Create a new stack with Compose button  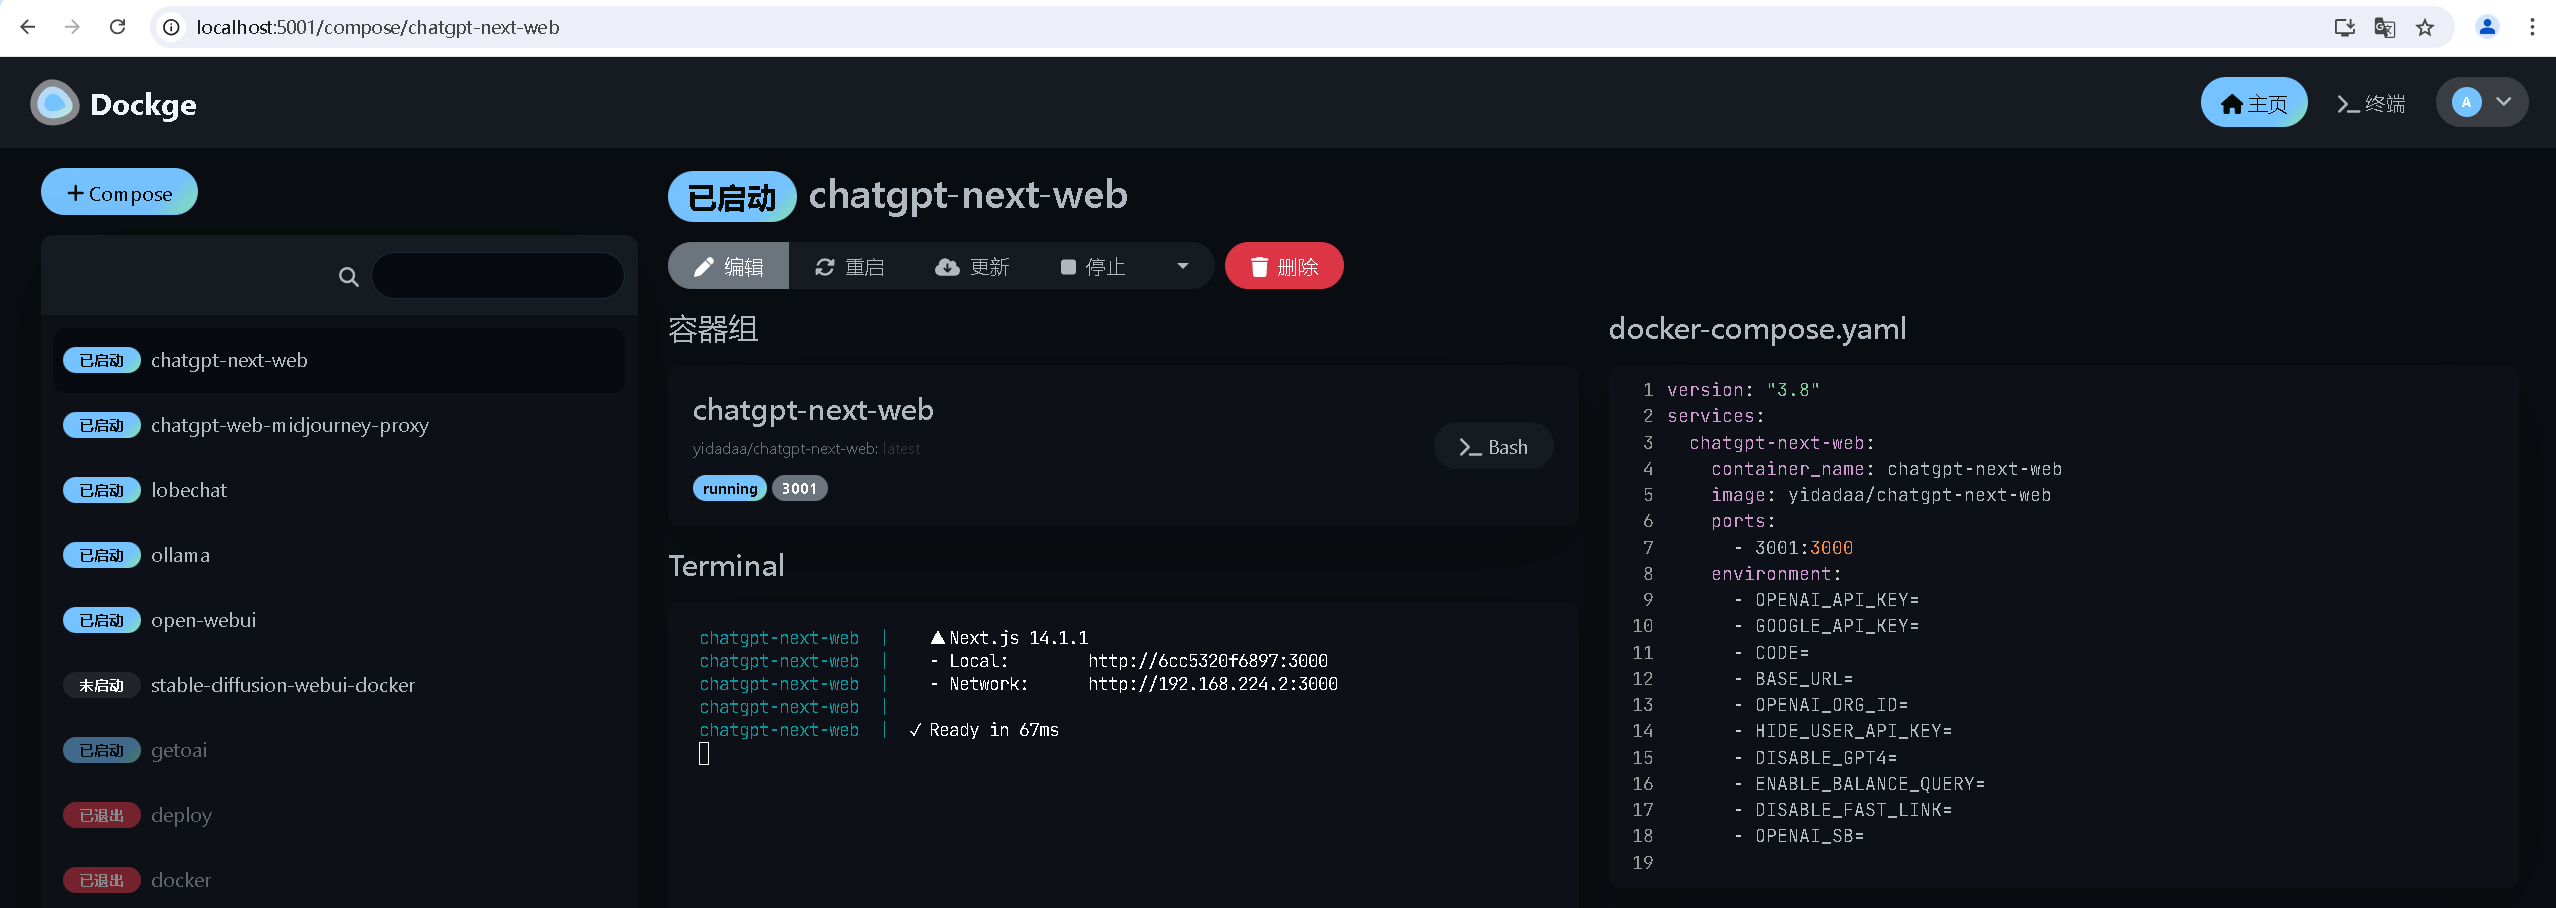click(119, 192)
